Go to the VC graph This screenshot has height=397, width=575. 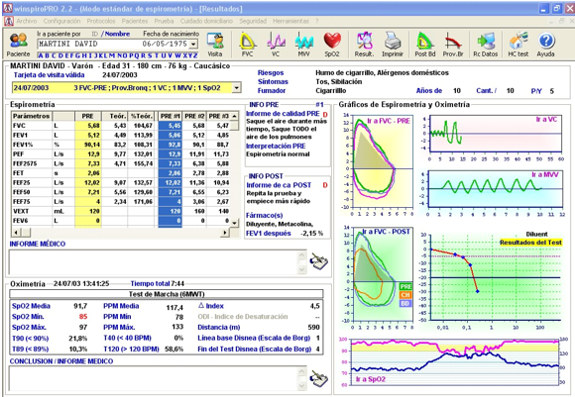[x=546, y=119]
